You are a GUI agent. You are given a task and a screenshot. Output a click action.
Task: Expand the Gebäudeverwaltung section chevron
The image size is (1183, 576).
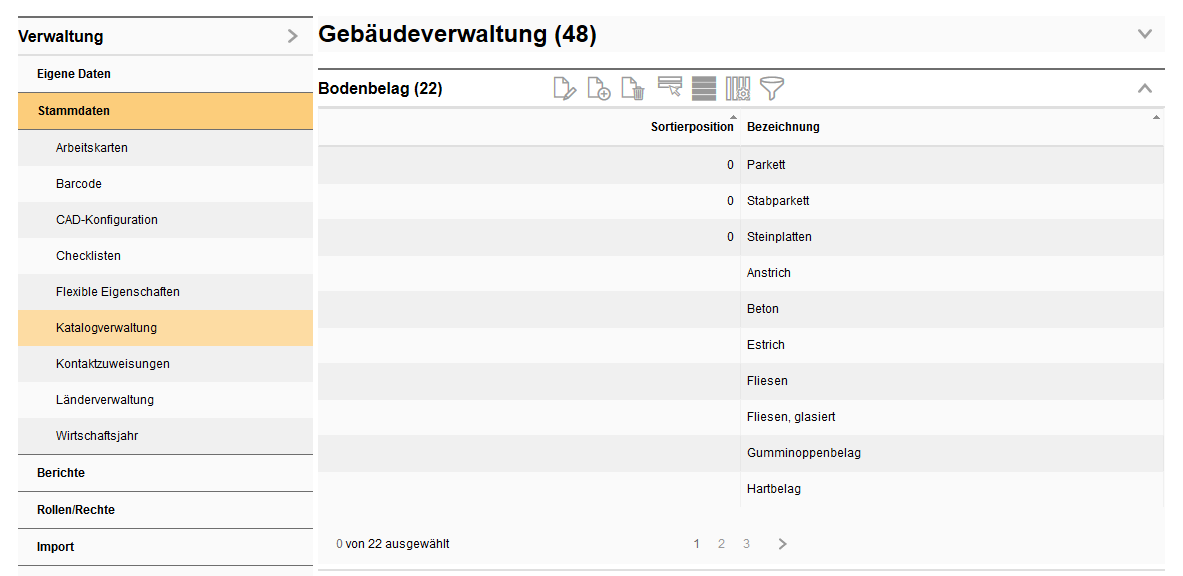tap(1145, 34)
